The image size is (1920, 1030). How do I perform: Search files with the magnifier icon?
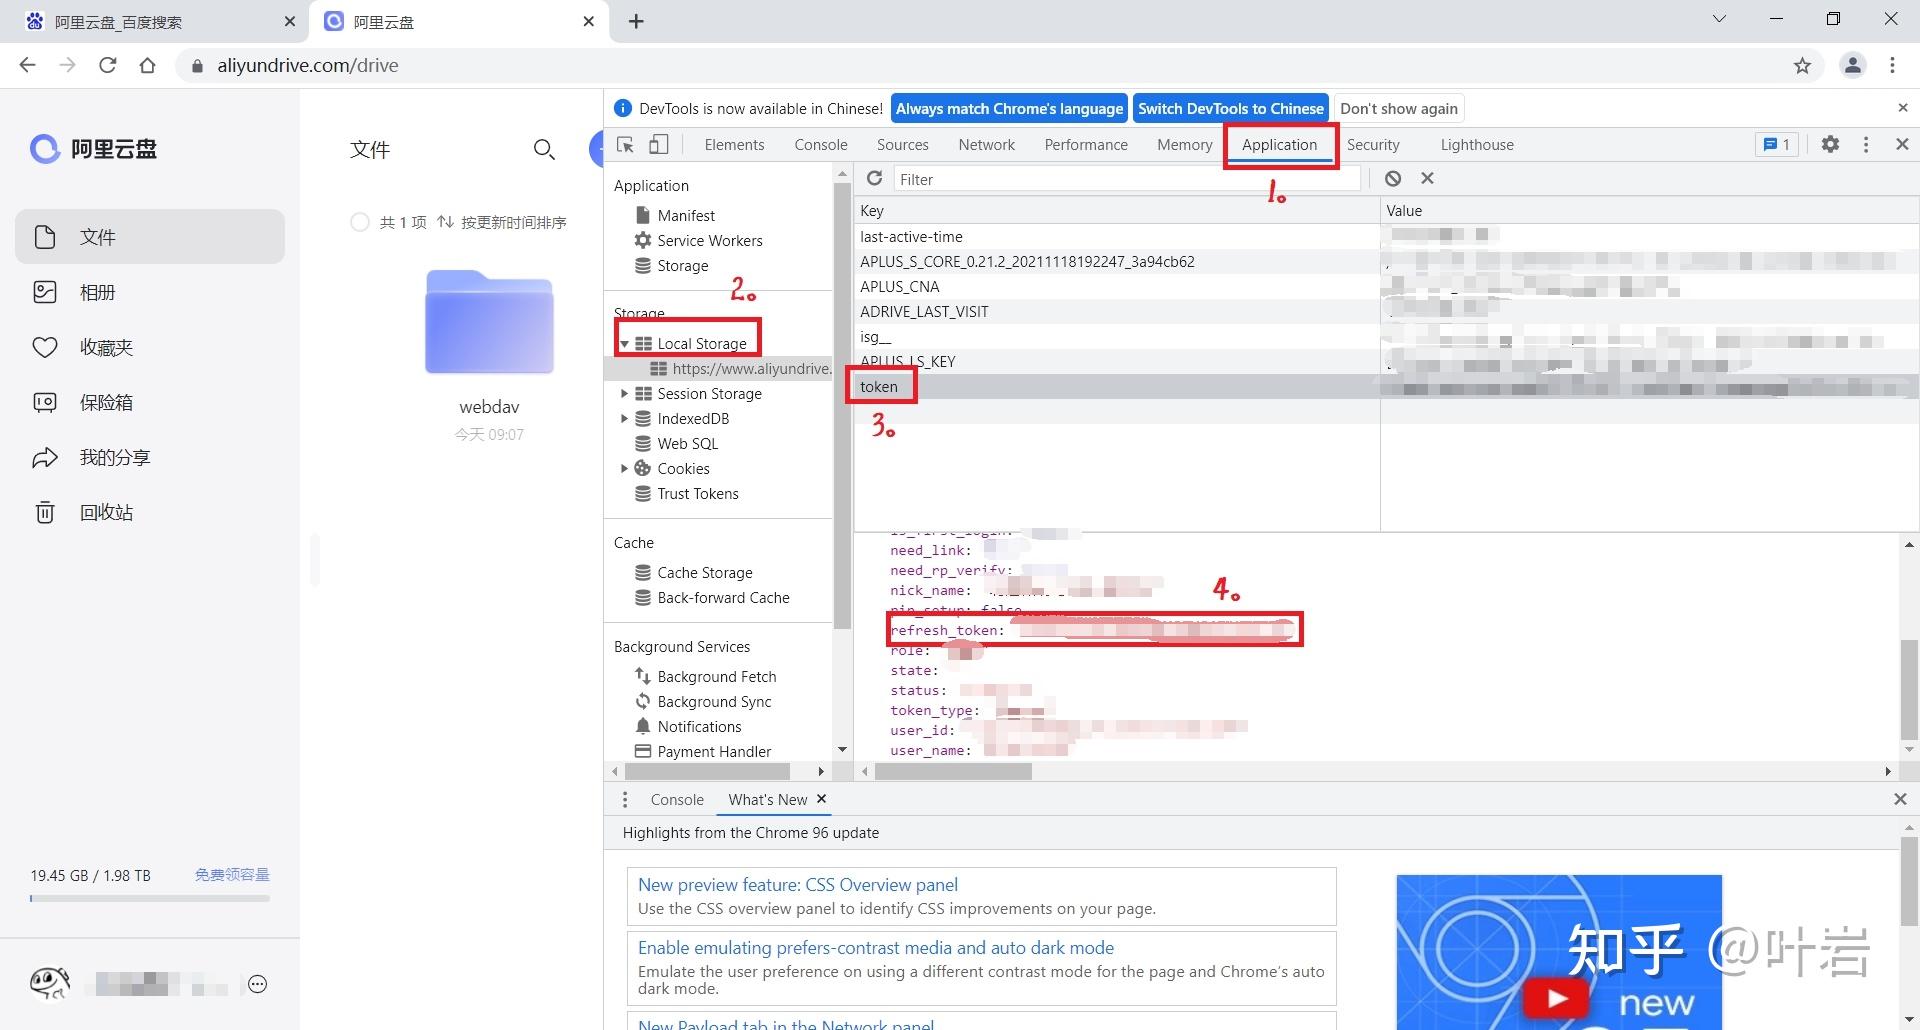click(x=544, y=150)
